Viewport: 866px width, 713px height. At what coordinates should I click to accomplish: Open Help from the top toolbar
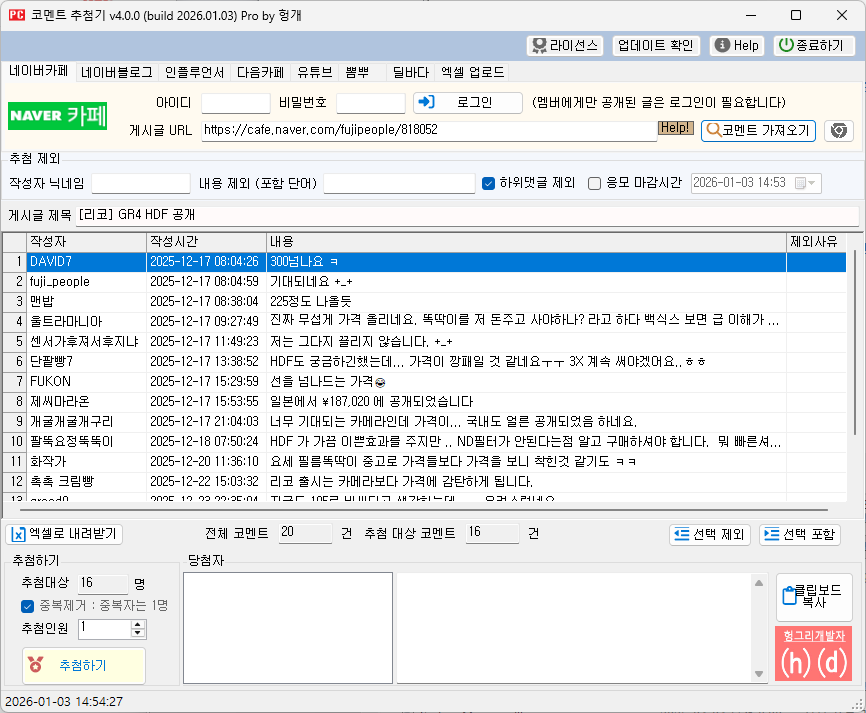737,45
